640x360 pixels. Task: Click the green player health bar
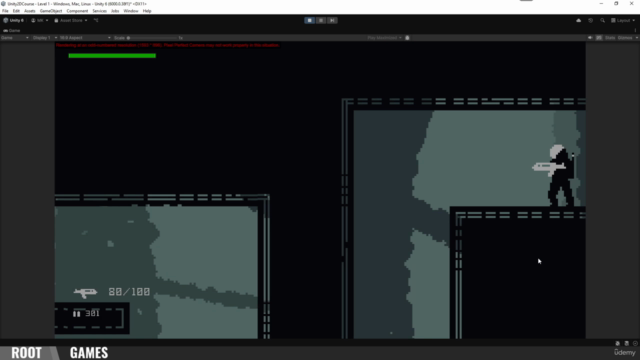[x=112, y=56]
